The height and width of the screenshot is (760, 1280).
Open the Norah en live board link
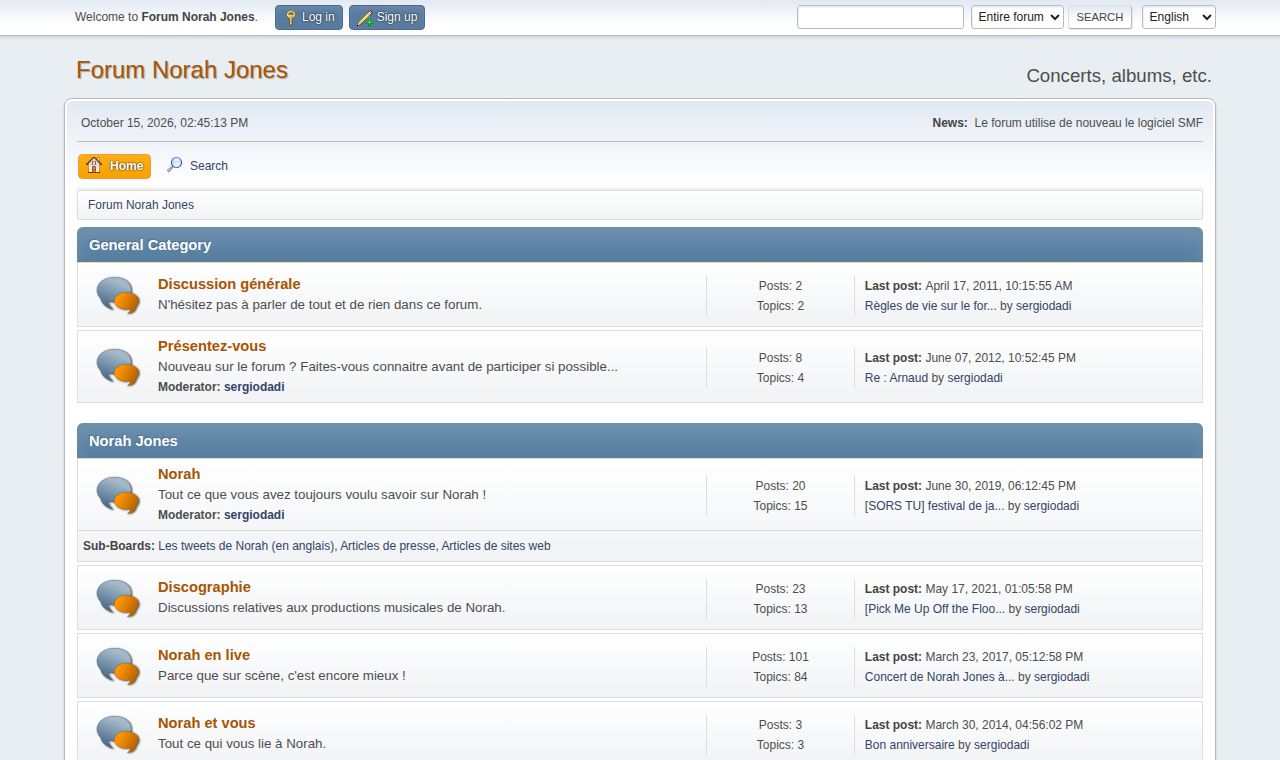(204, 655)
